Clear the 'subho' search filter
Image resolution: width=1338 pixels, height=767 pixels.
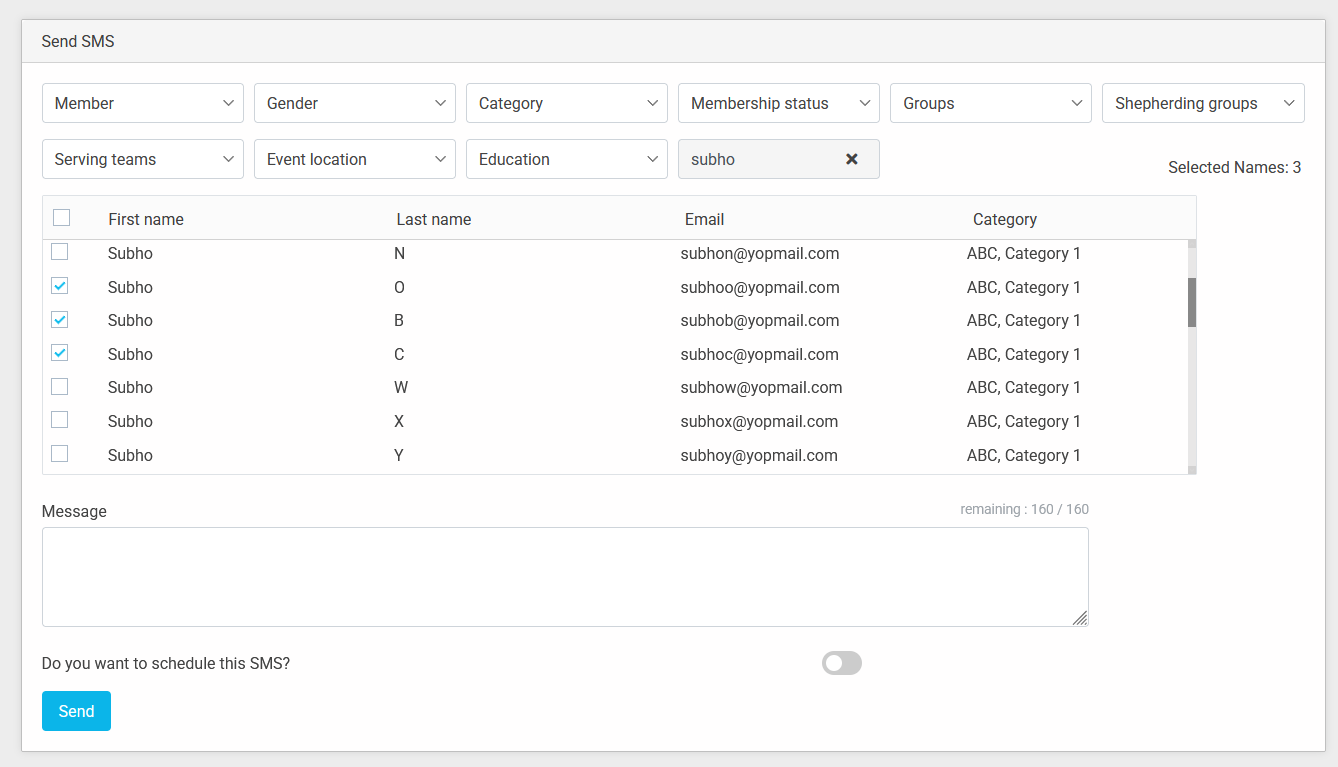pos(852,159)
